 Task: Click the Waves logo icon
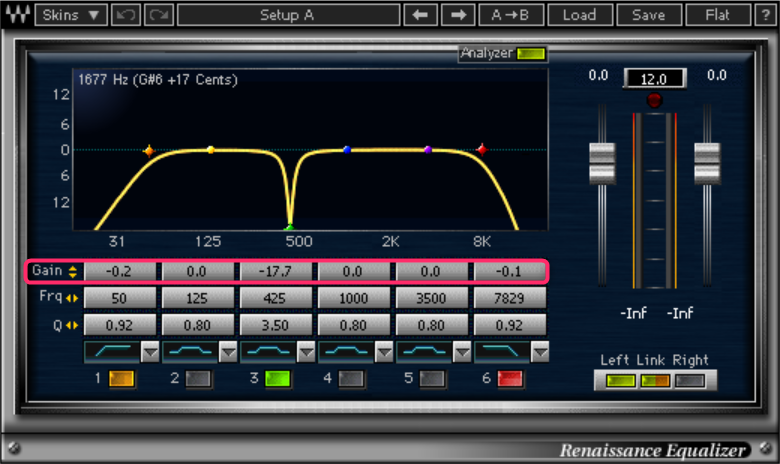point(17,14)
